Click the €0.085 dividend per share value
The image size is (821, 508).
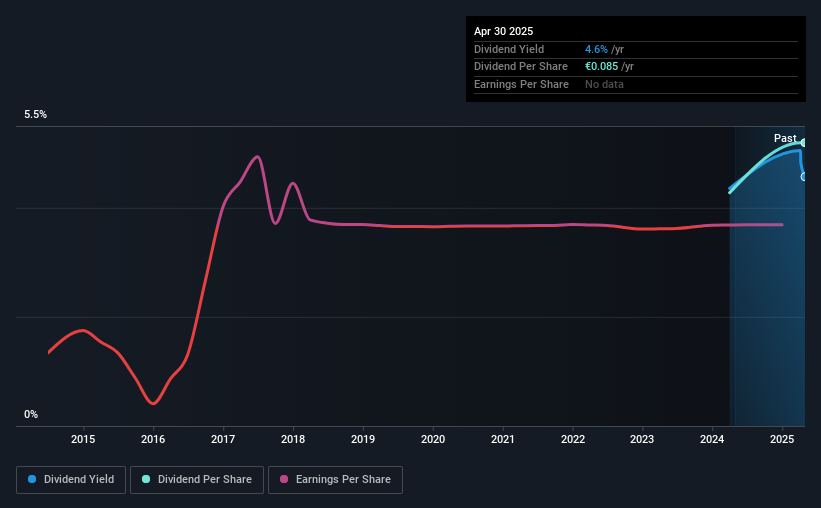pyautogui.click(x=602, y=67)
